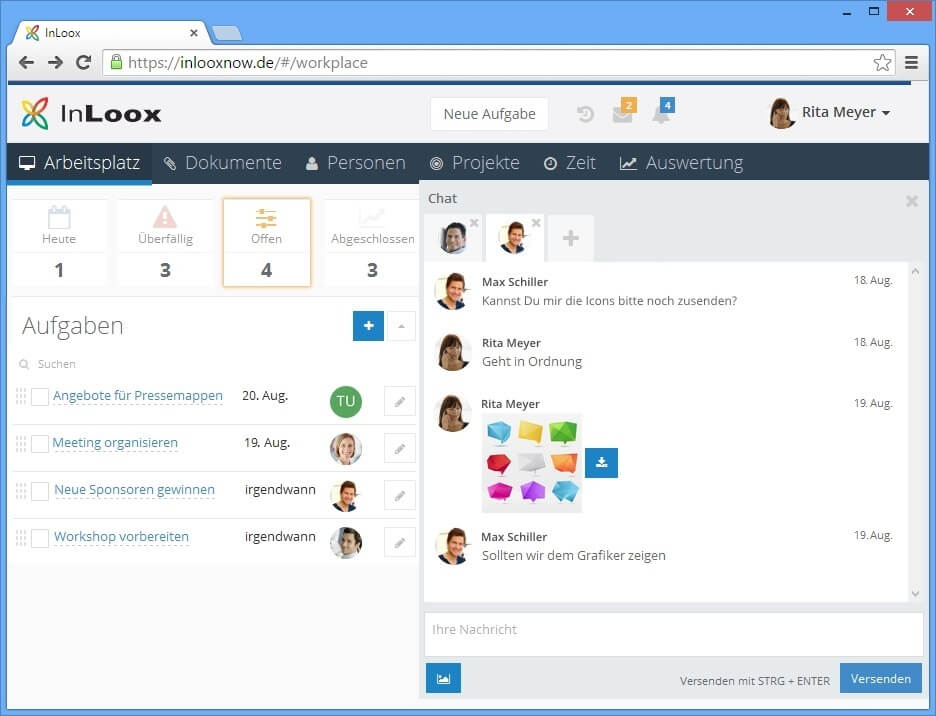Click the Versenden button to send
This screenshot has width=936, height=716.
[x=879, y=678]
